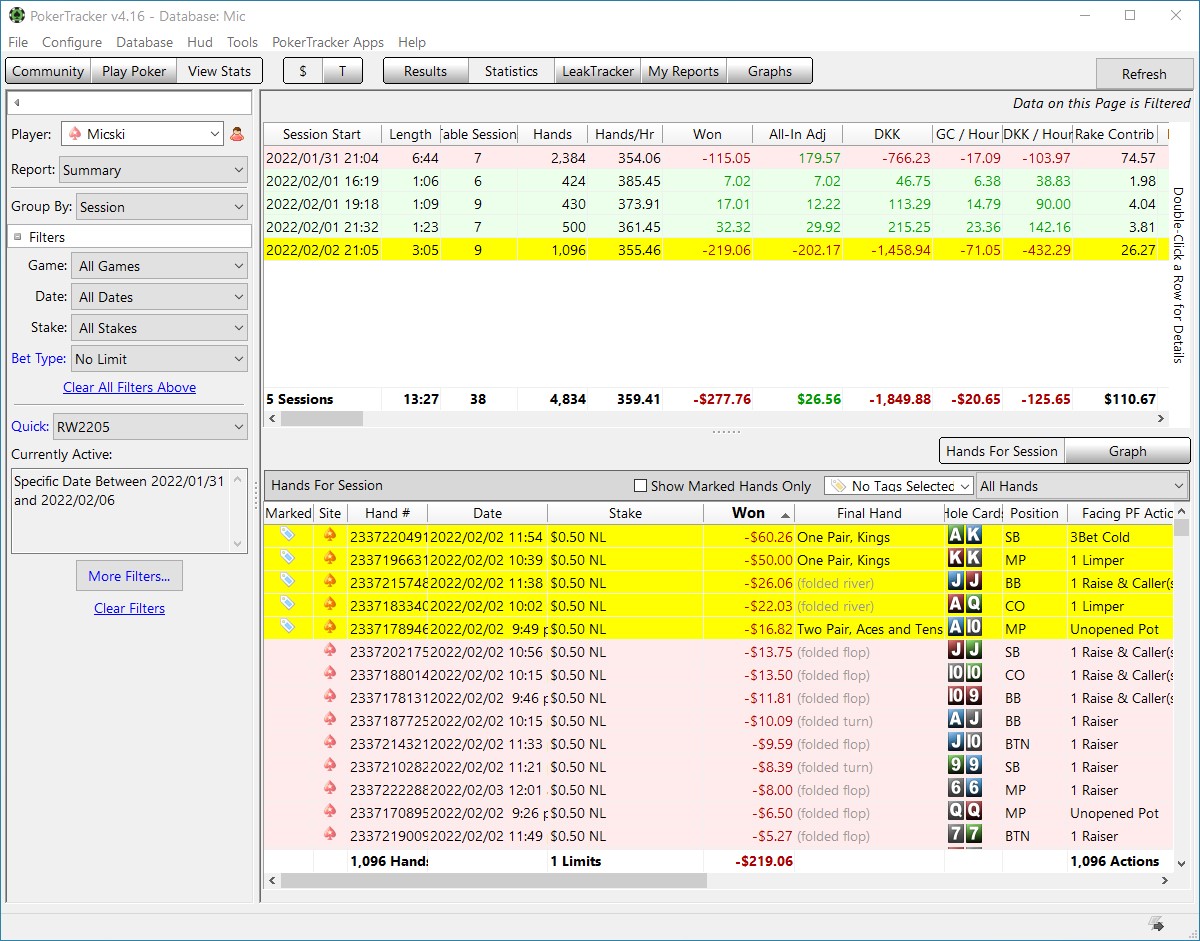This screenshot has width=1200, height=941.
Task: Click the All-In Adj column header
Action: pyautogui.click(x=797, y=134)
